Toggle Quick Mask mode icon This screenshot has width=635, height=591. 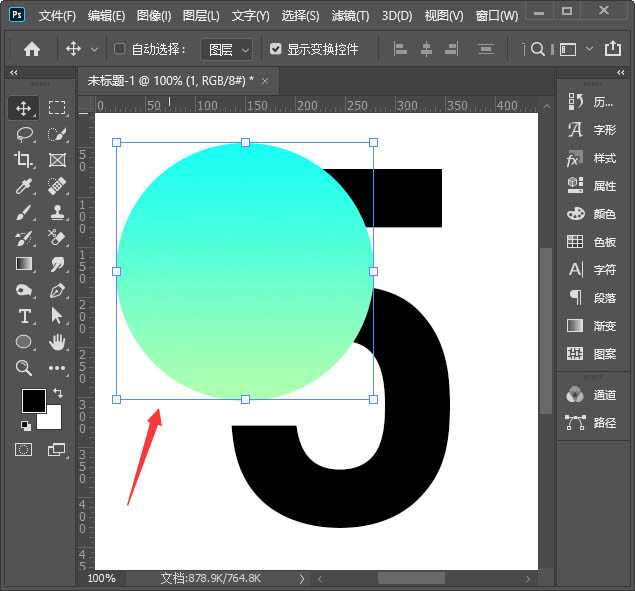[24, 451]
